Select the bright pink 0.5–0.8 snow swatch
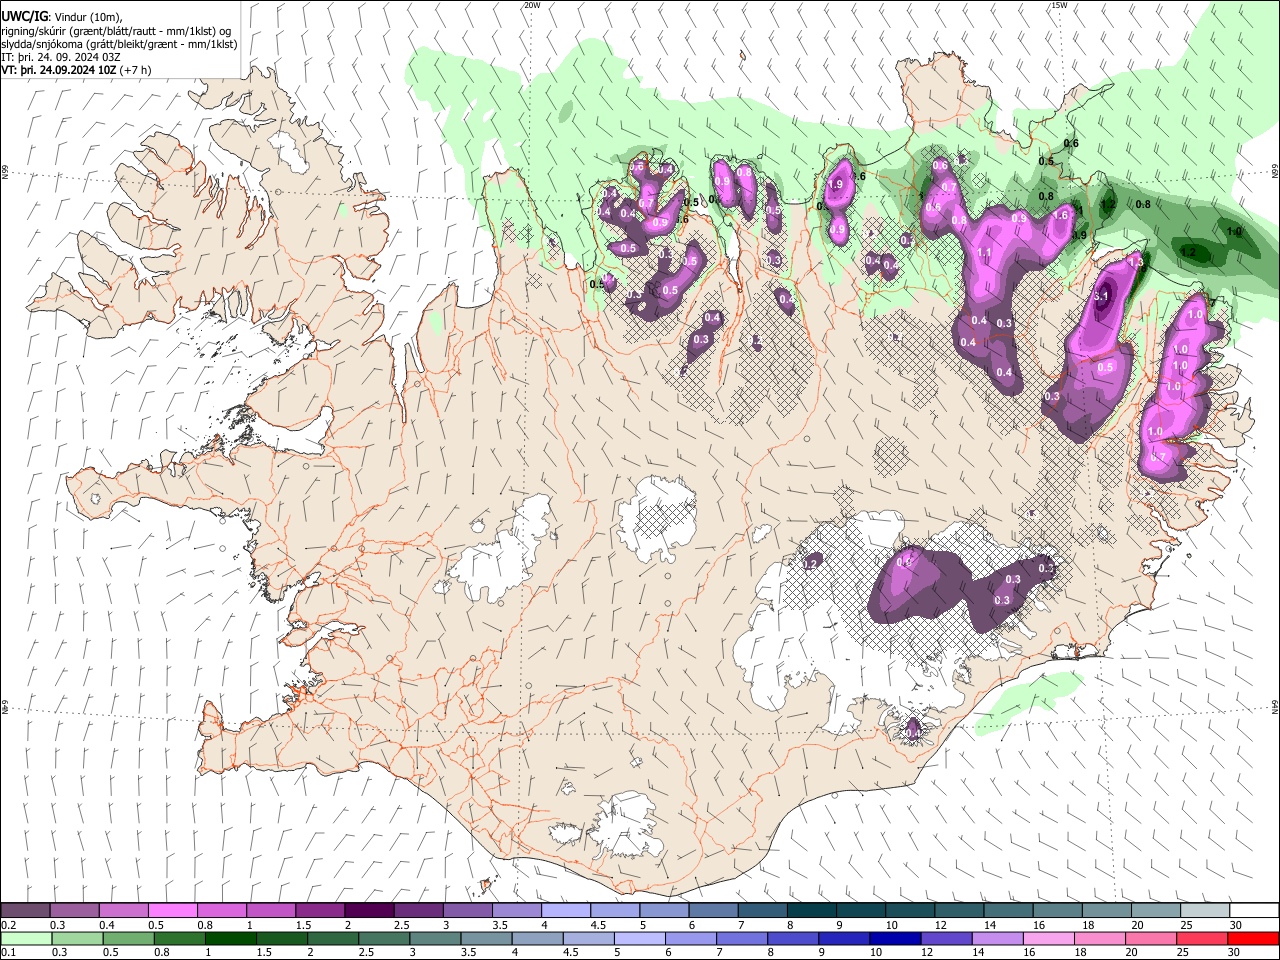This screenshot has height=960, width=1280. click(172, 911)
